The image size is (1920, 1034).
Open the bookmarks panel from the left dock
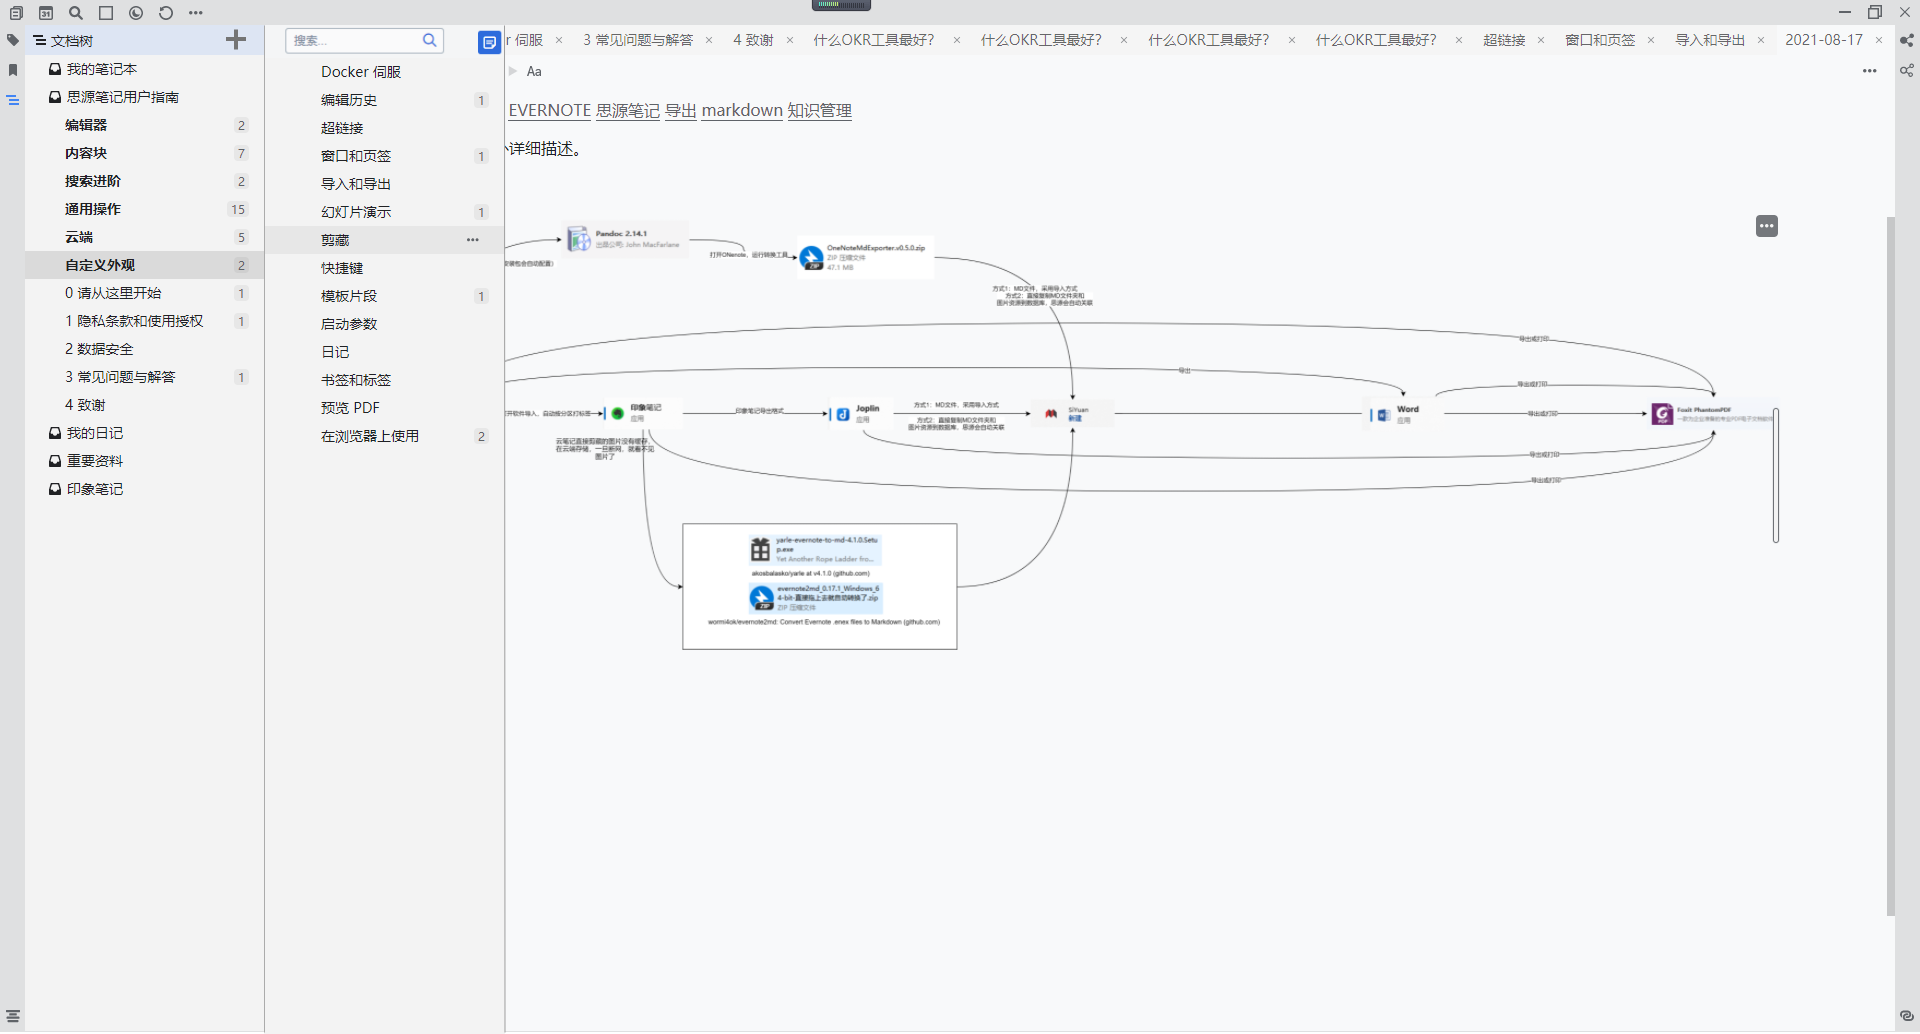(13, 70)
